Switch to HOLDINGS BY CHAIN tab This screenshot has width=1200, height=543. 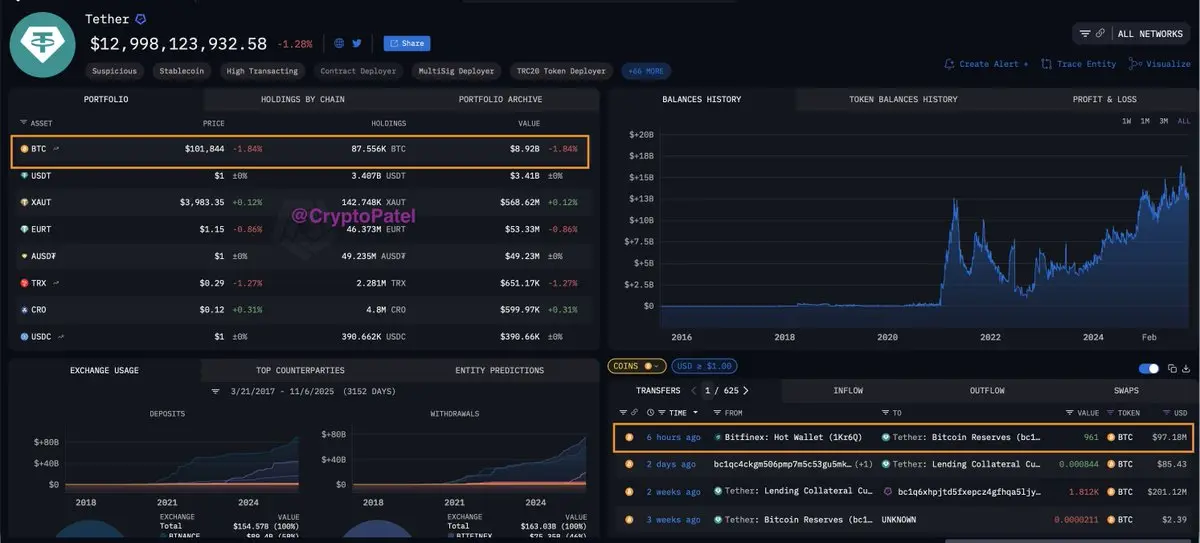tap(302, 99)
